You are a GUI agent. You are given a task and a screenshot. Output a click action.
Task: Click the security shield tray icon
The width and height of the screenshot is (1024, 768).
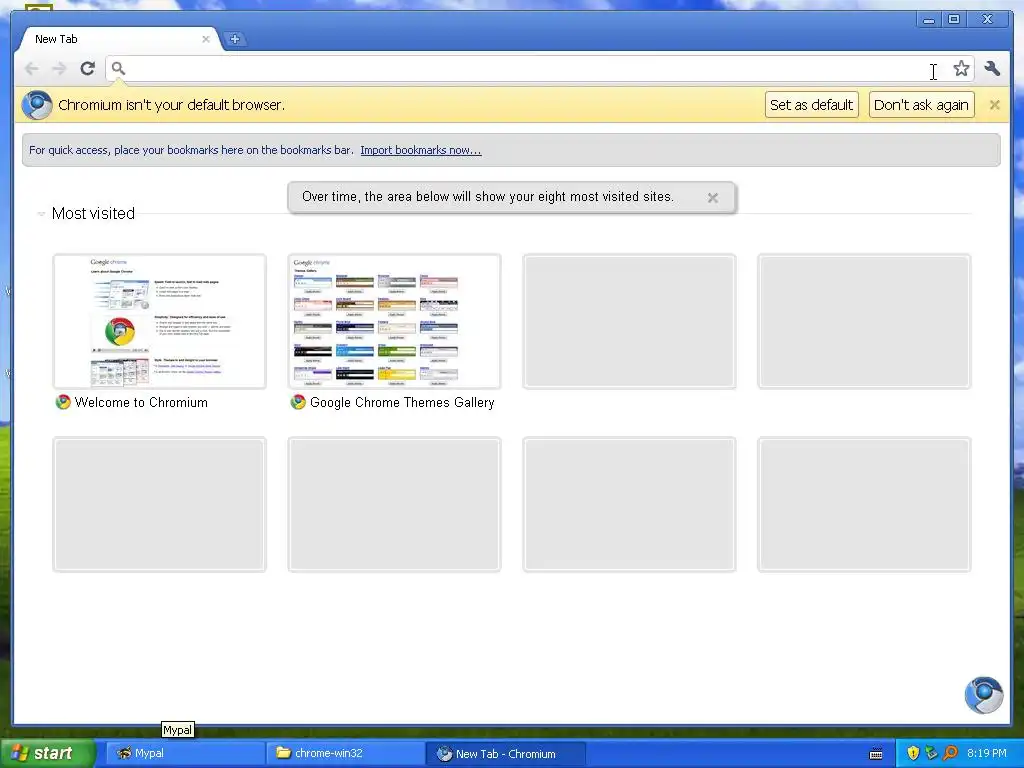913,753
